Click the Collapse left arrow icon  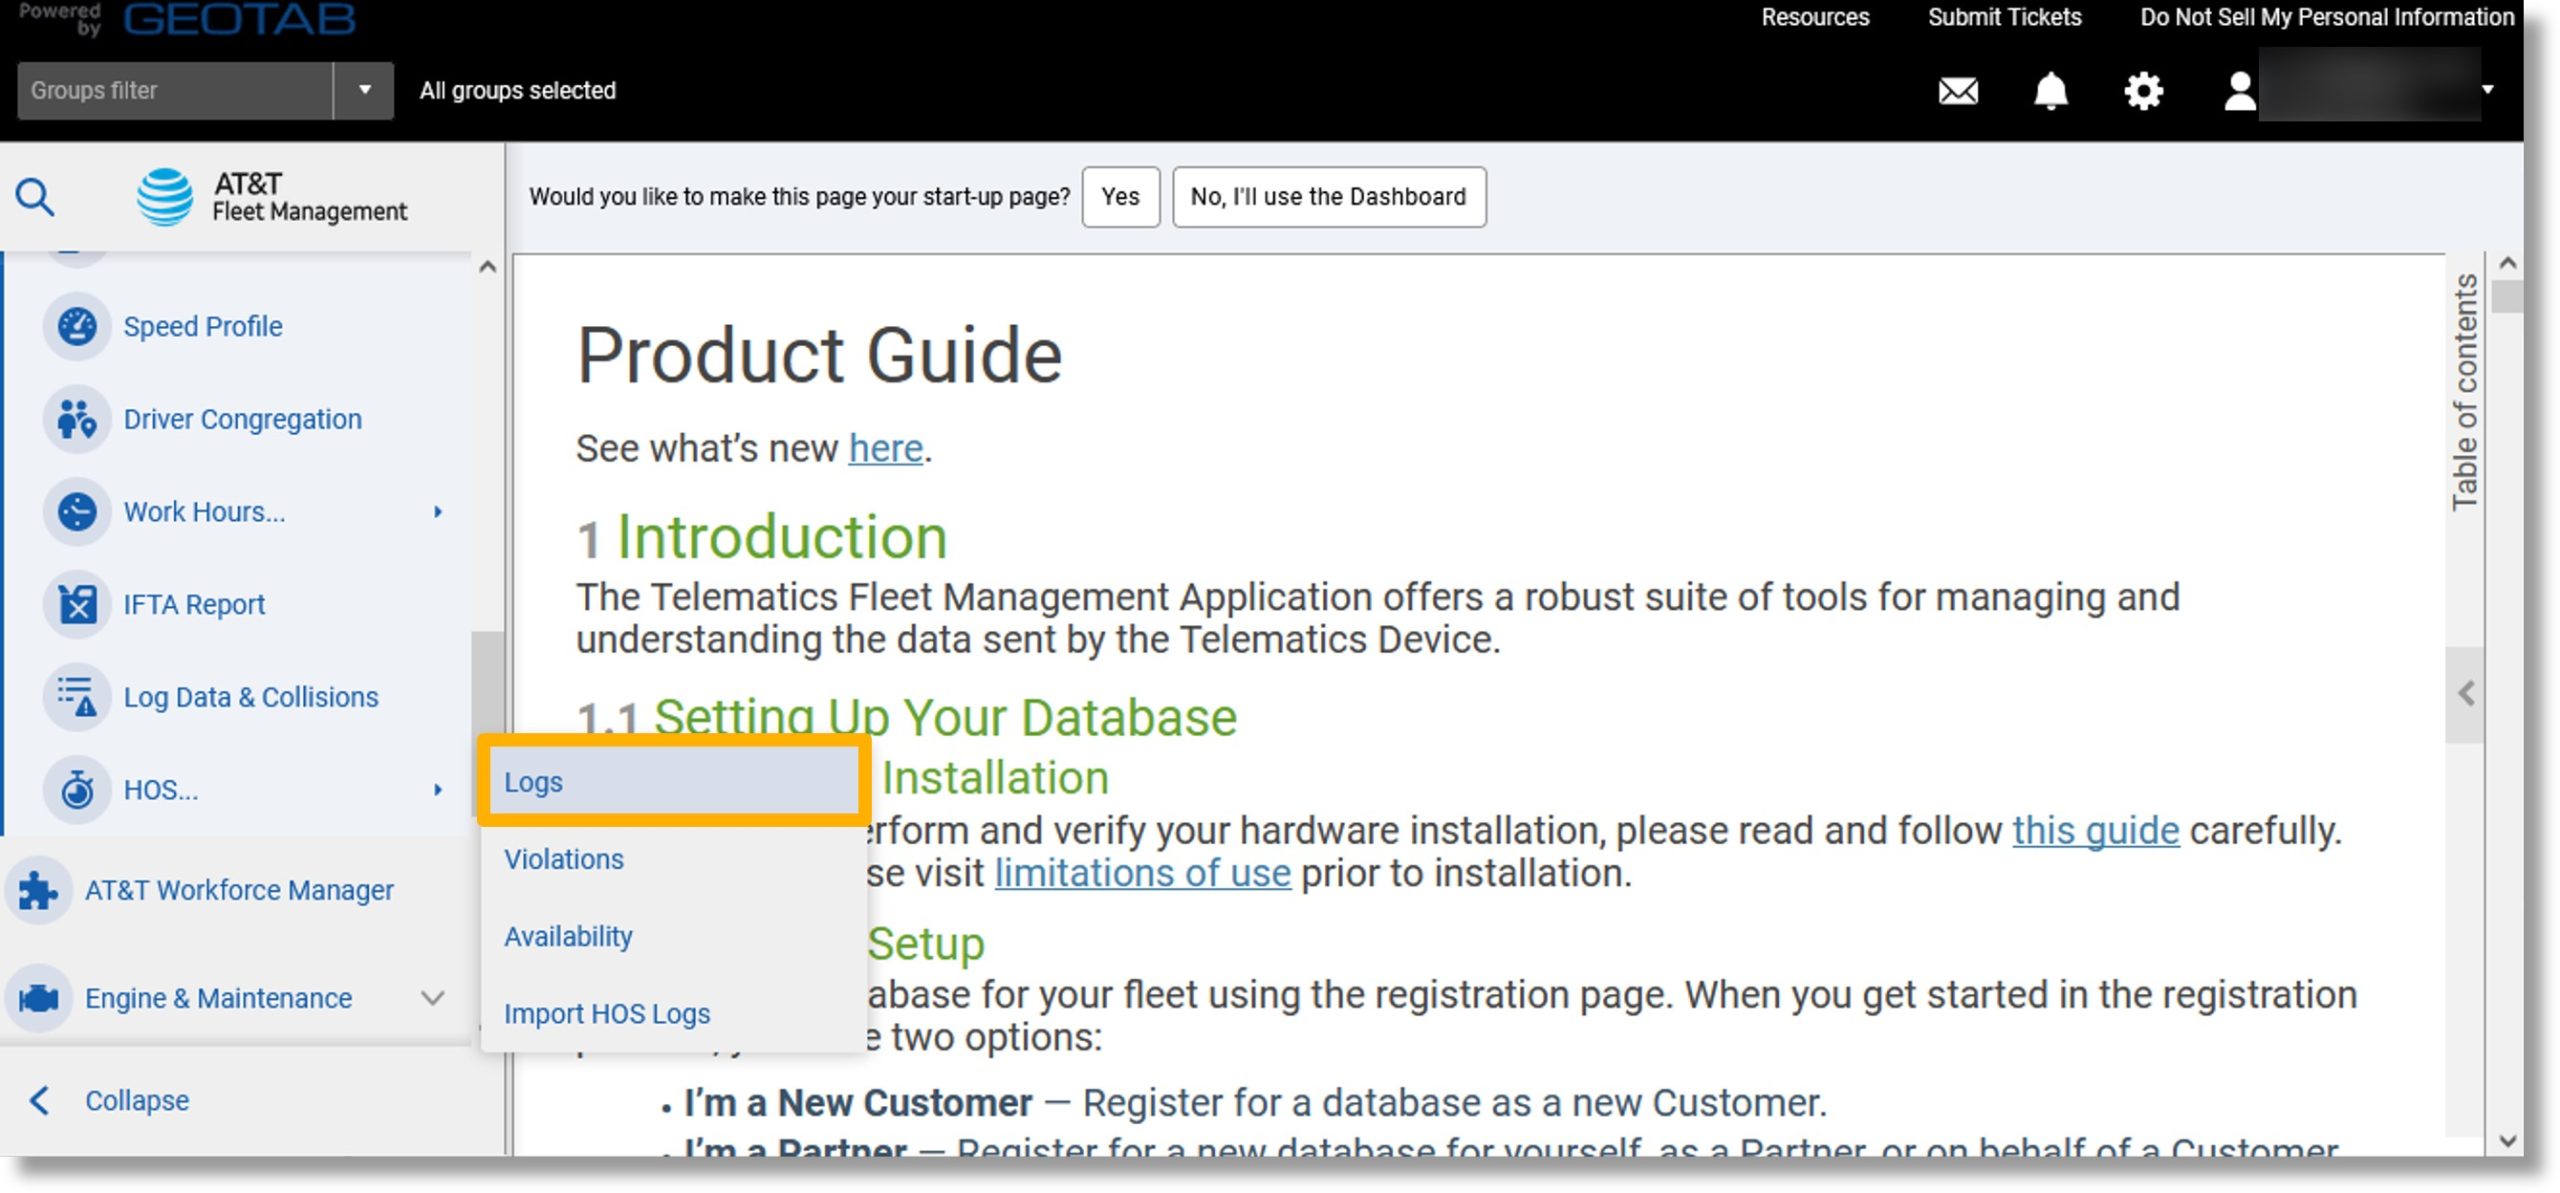tap(39, 1100)
